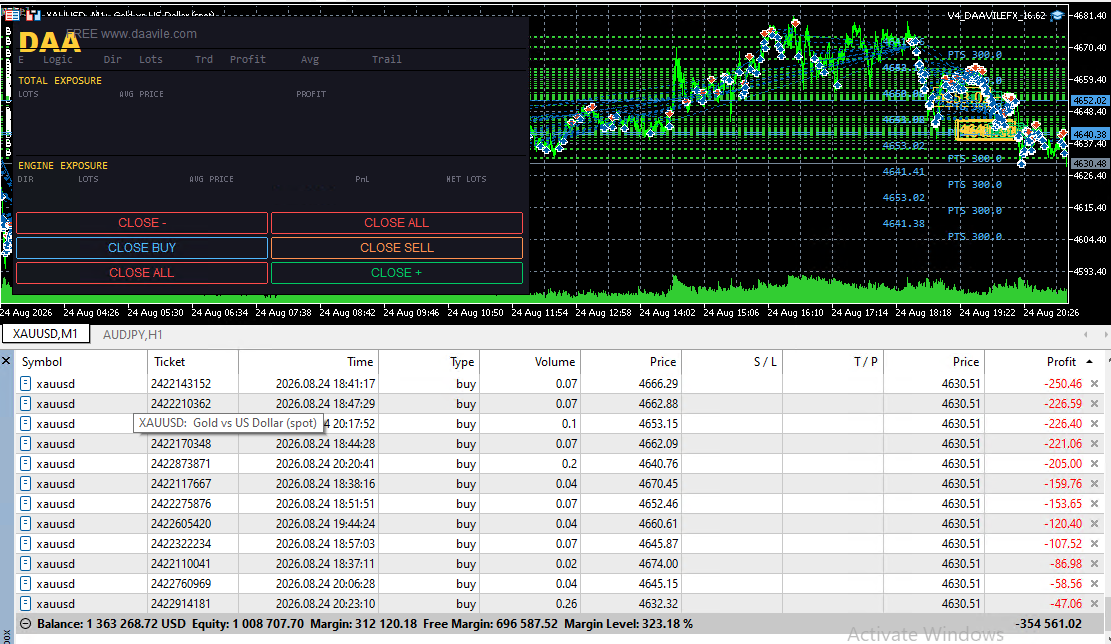Viewport: 1111px width, 644px height.
Task: Collapse the Balance summary row
Action: click(26, 624)
